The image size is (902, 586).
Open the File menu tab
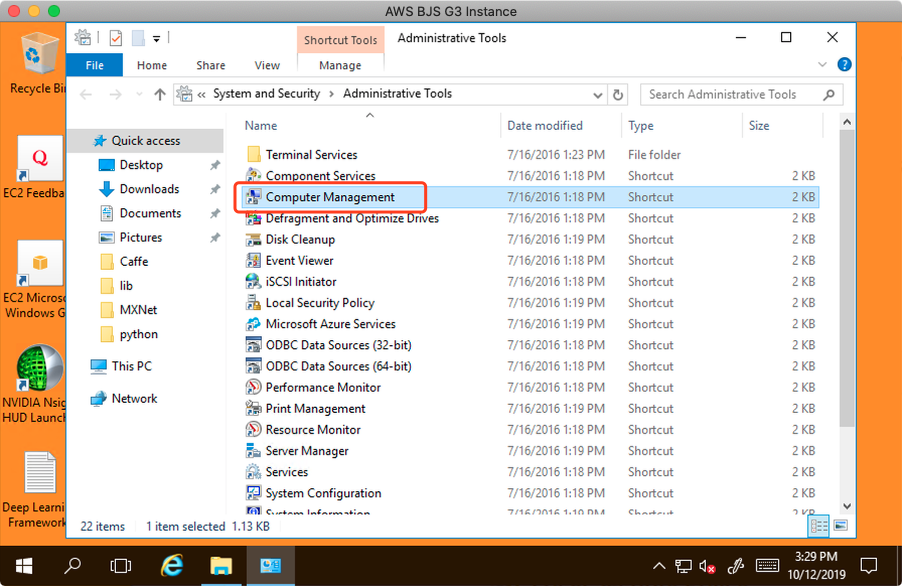coord(94,65)
